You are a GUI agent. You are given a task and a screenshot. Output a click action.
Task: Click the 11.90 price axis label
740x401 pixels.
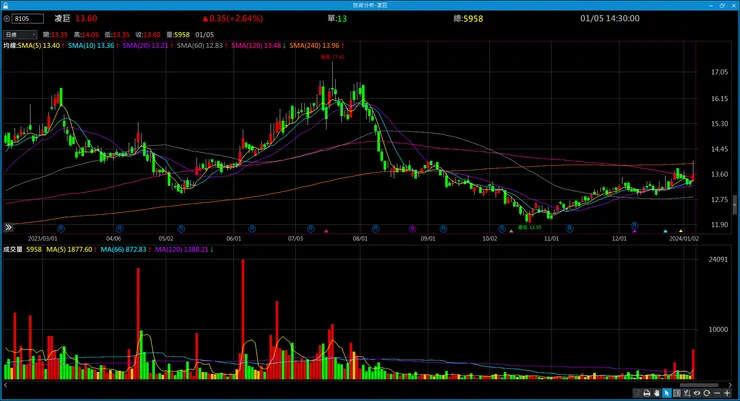point(719,225)
